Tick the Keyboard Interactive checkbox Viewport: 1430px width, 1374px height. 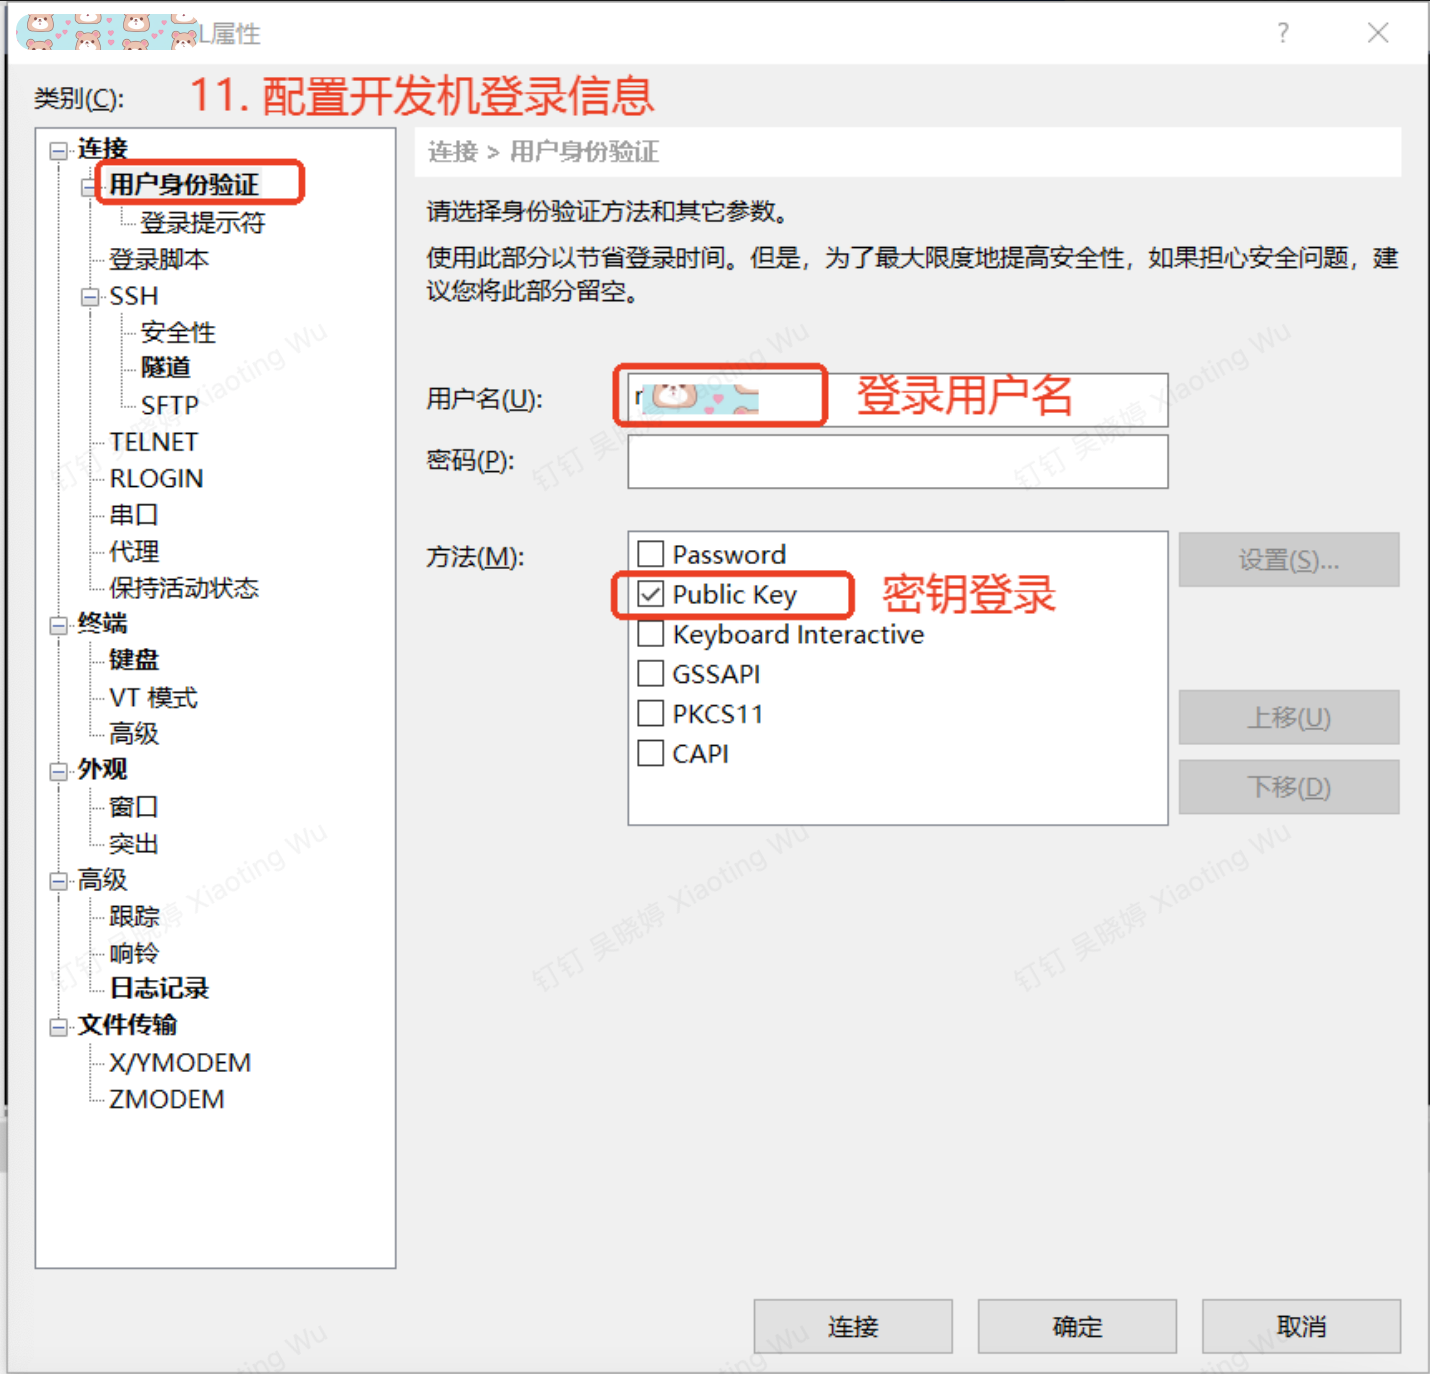[651, 634]
